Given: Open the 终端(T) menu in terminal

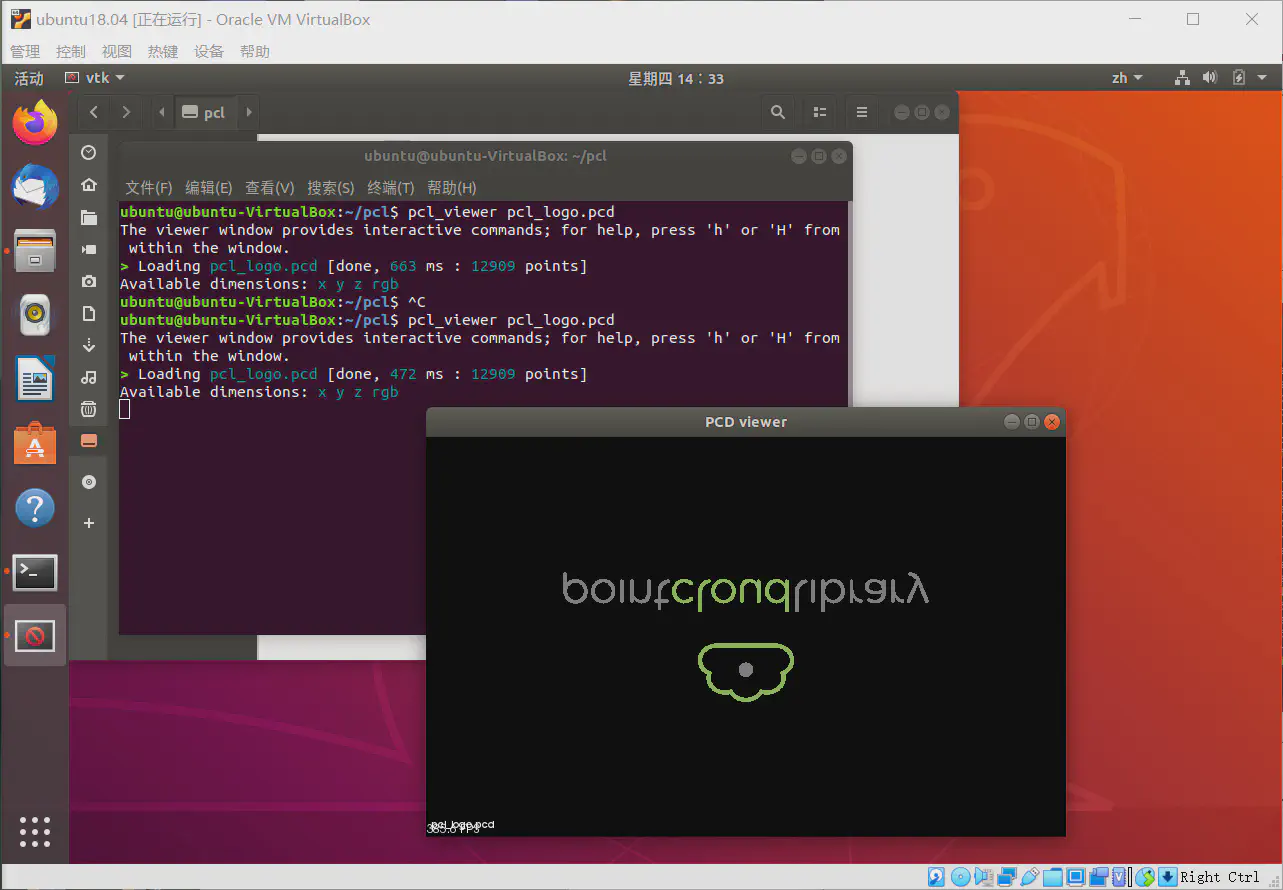Looking at the screenshot, I should click(x=390, y=188).
